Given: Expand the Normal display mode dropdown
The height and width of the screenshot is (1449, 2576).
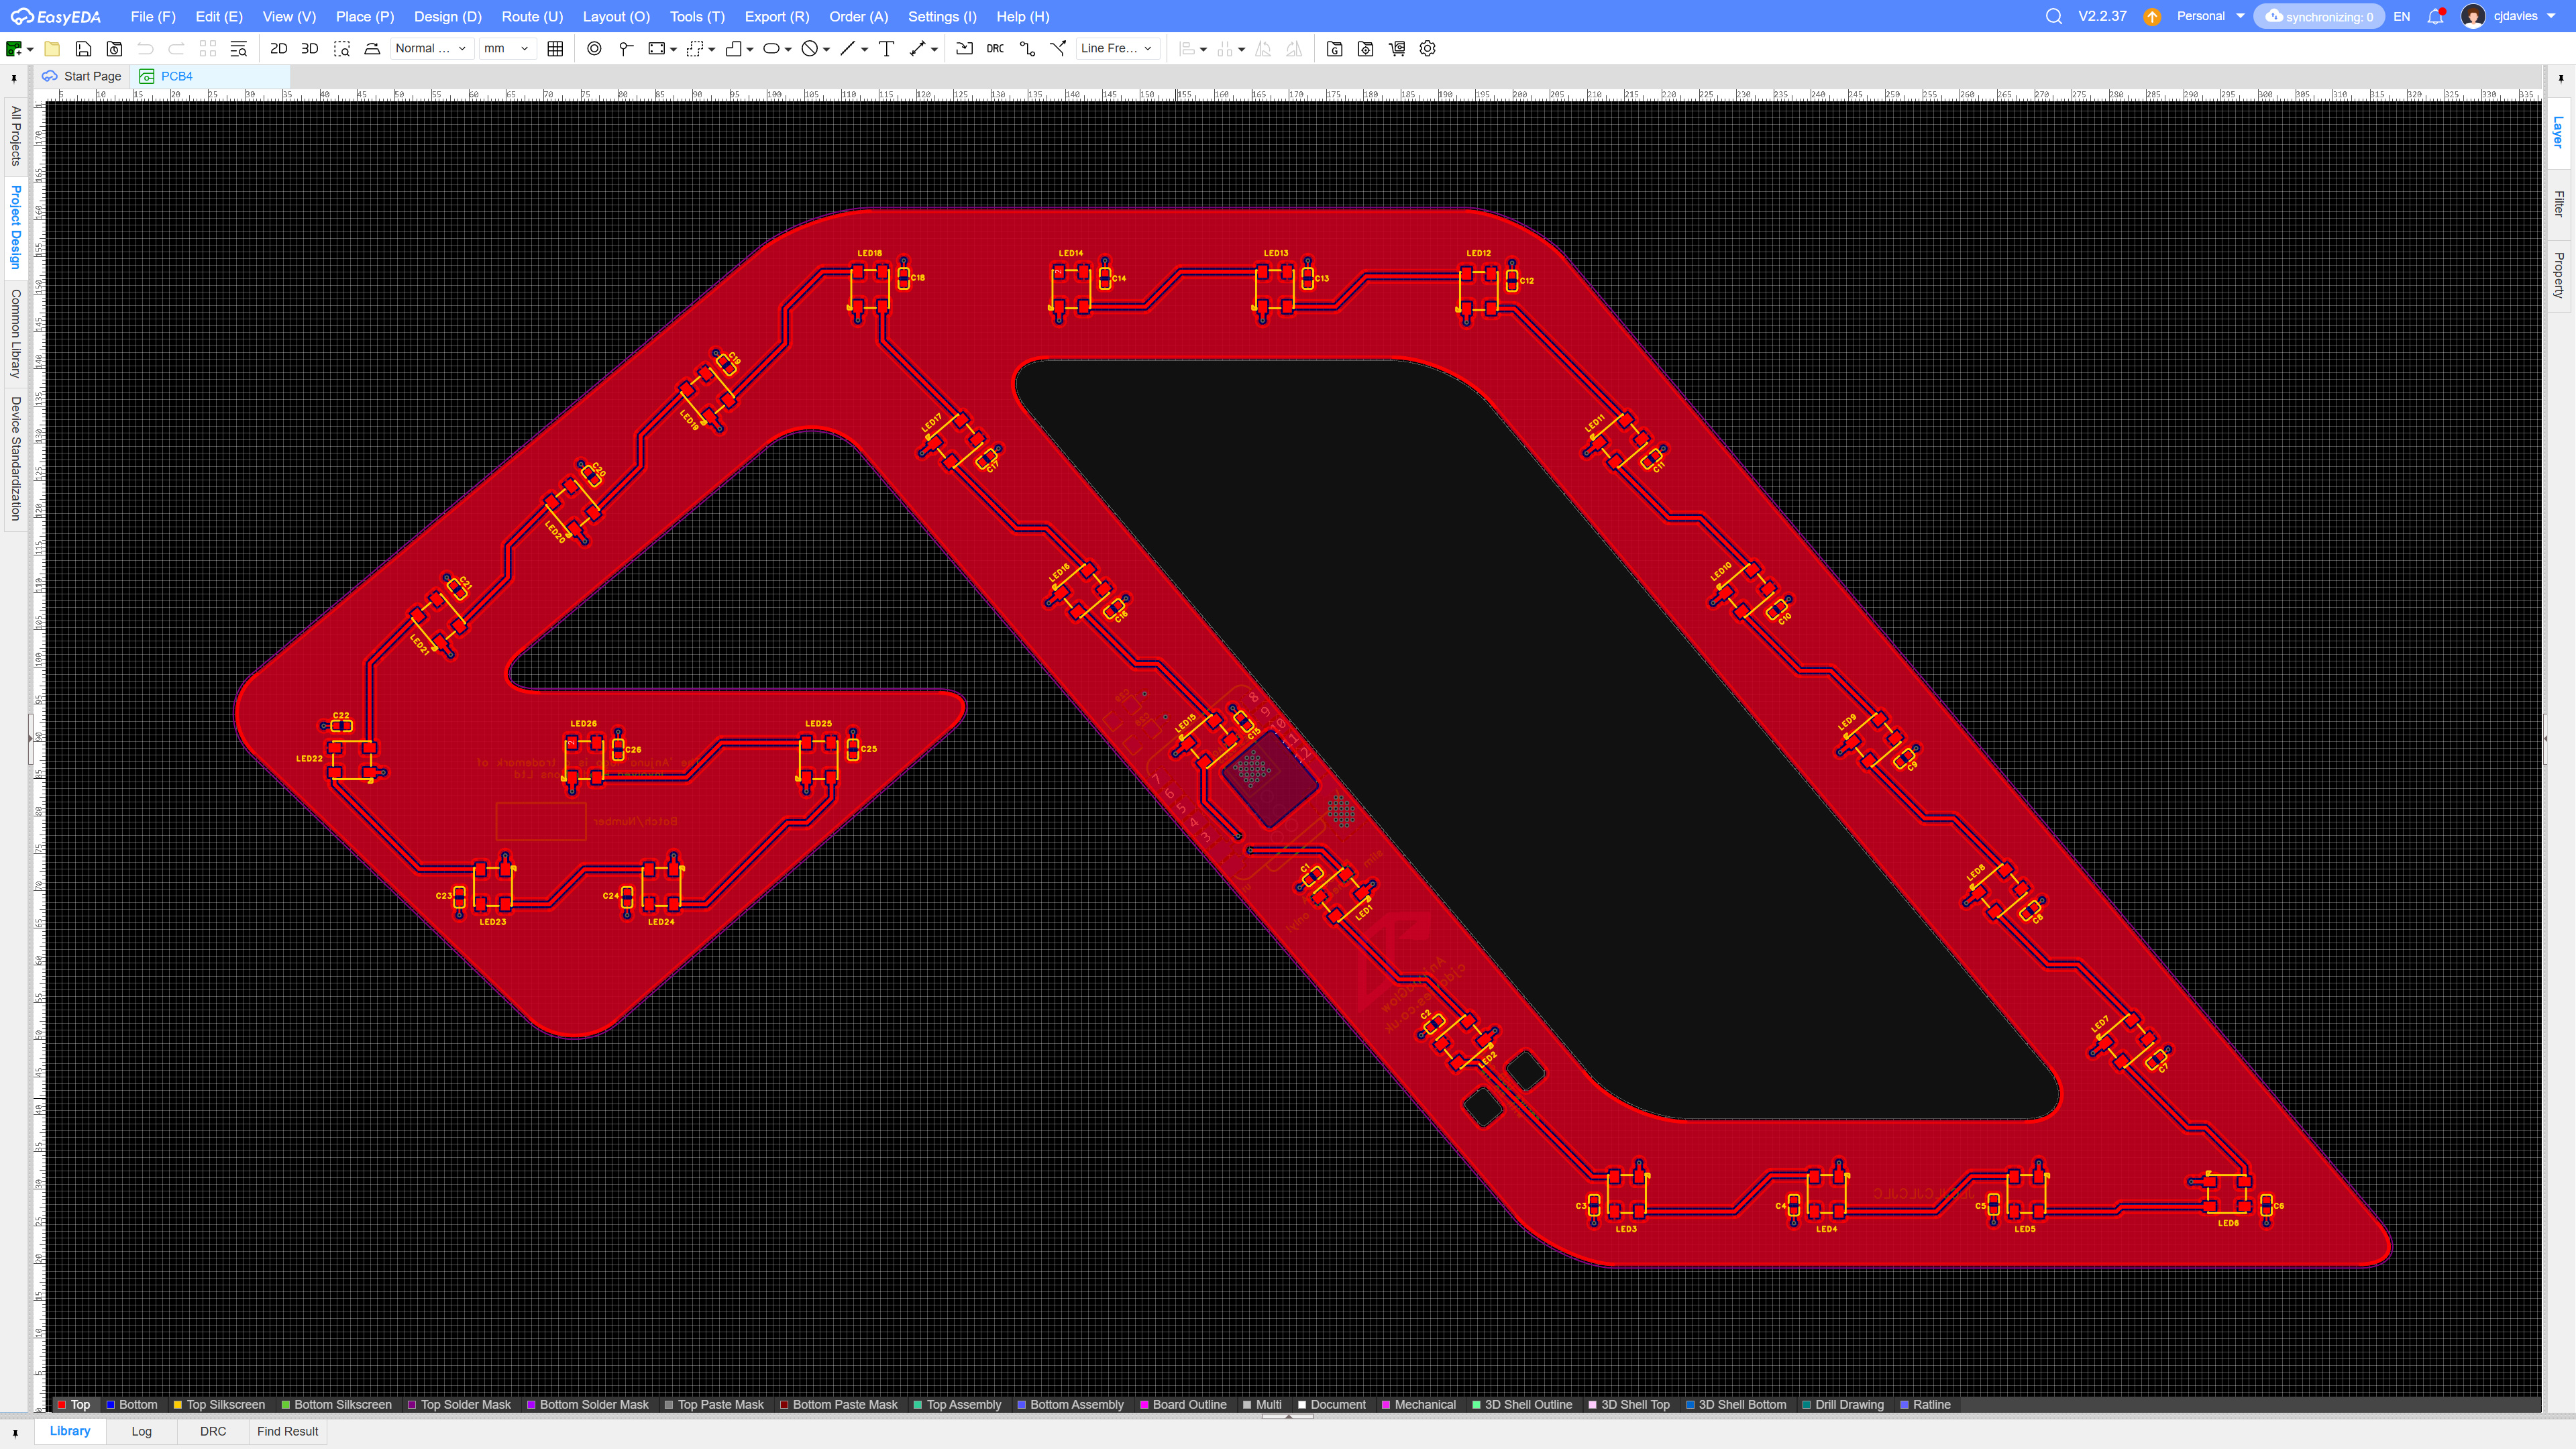Looking at the screenshot, I should tap(430, 48).
